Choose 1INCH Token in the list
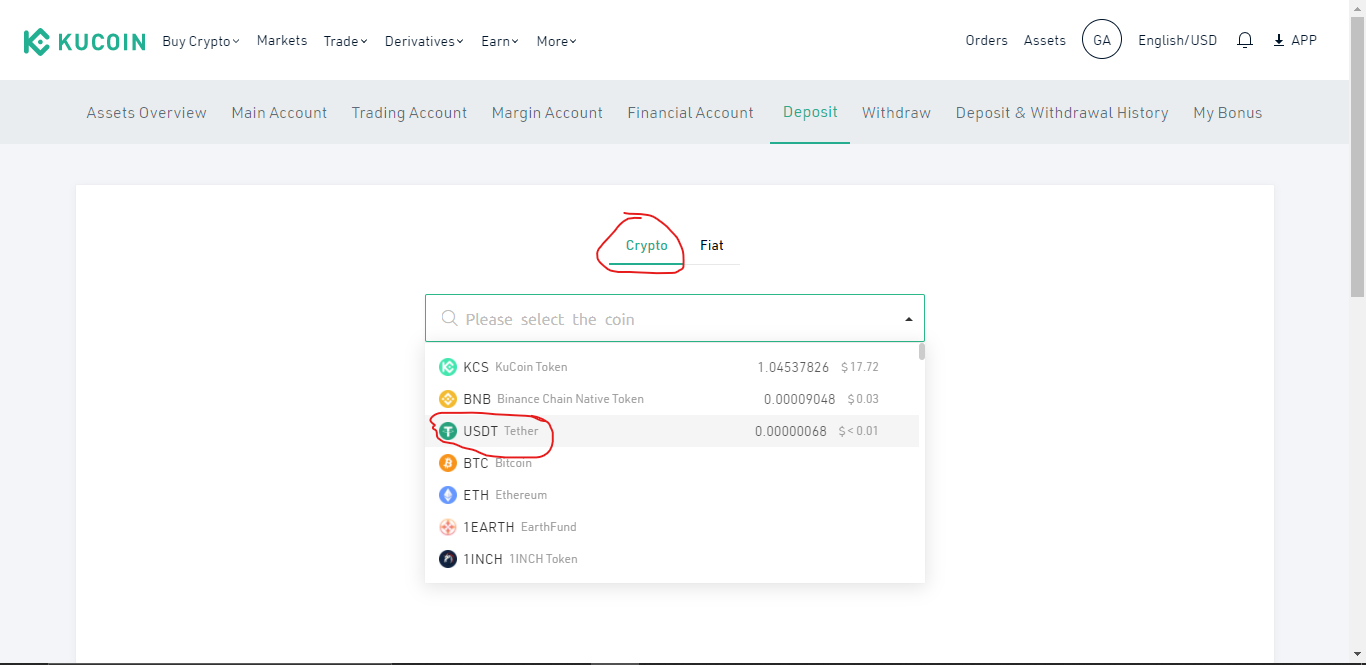This screenshot has height=665, width=1366. click(672, 559)
